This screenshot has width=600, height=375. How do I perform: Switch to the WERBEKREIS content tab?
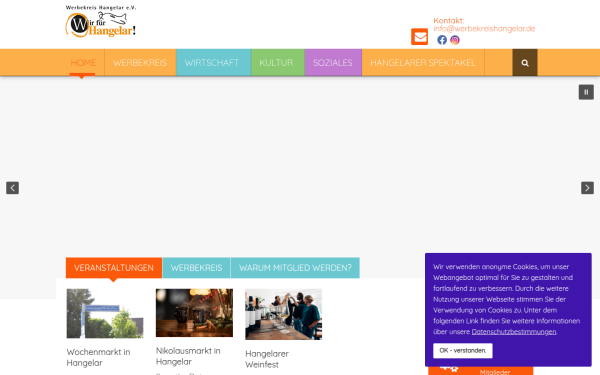tap(196, 268)
